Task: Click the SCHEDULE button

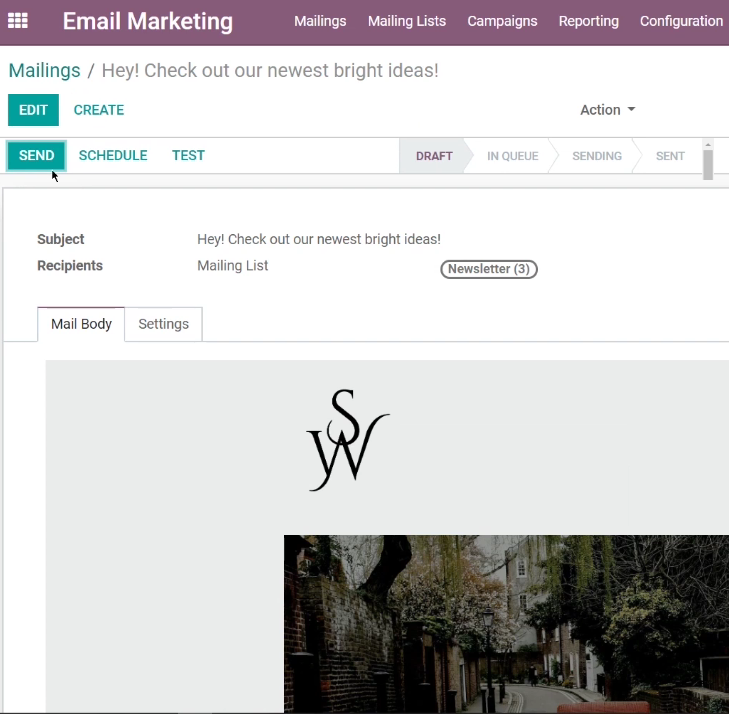Action: pyautogui.click(x=113, y=155)
